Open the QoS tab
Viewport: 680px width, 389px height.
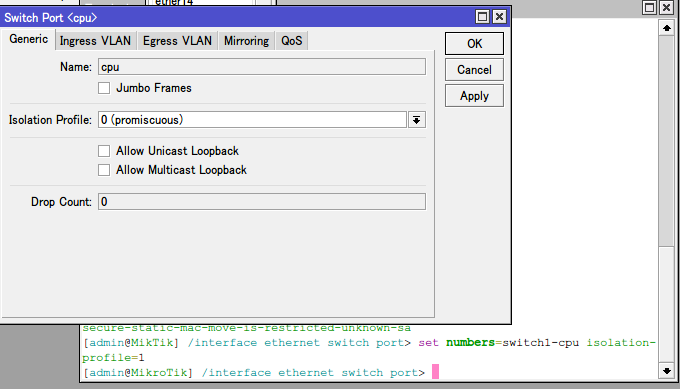291,41
